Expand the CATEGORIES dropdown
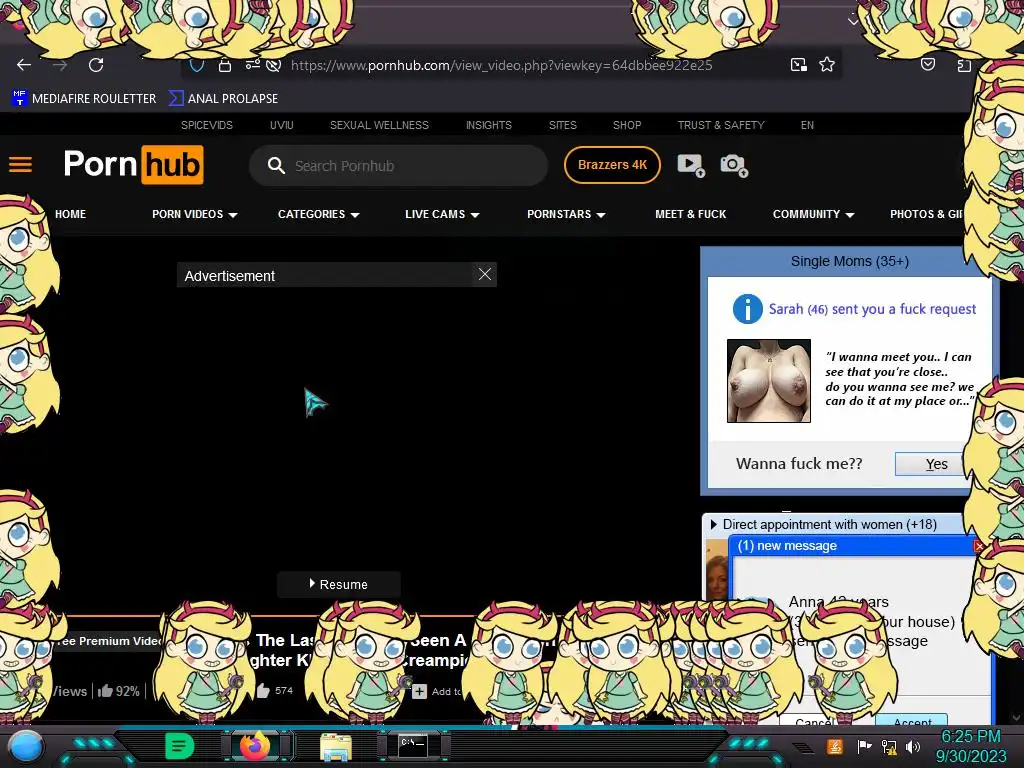Screen dimensions: 1024x768 click(x=319, y=214)
